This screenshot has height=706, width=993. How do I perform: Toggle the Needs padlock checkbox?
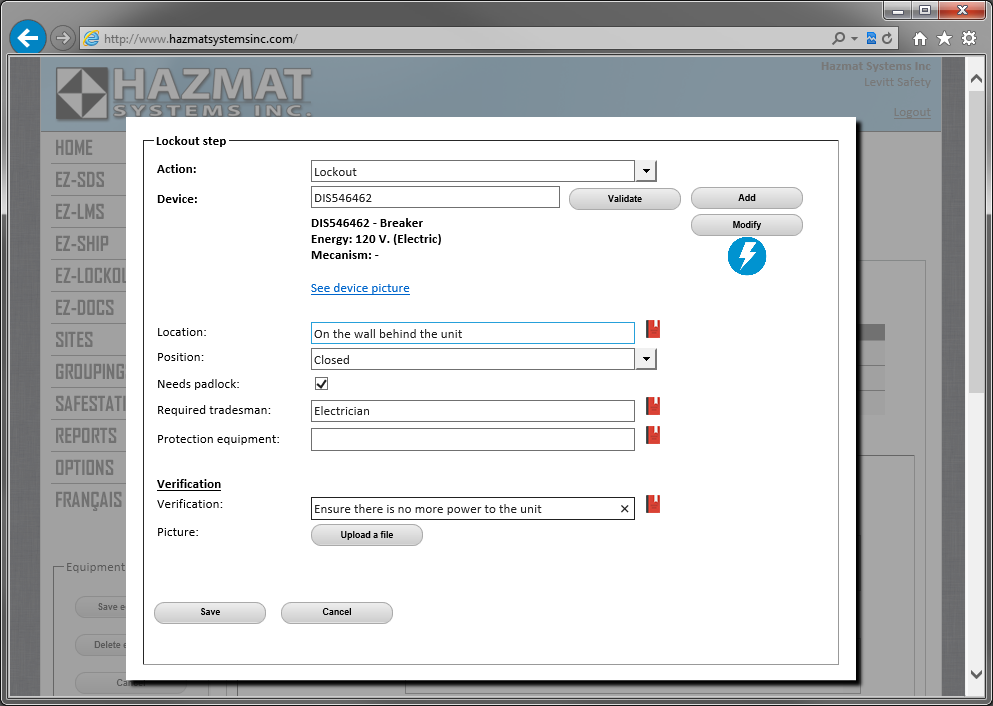tap(322, 384)
